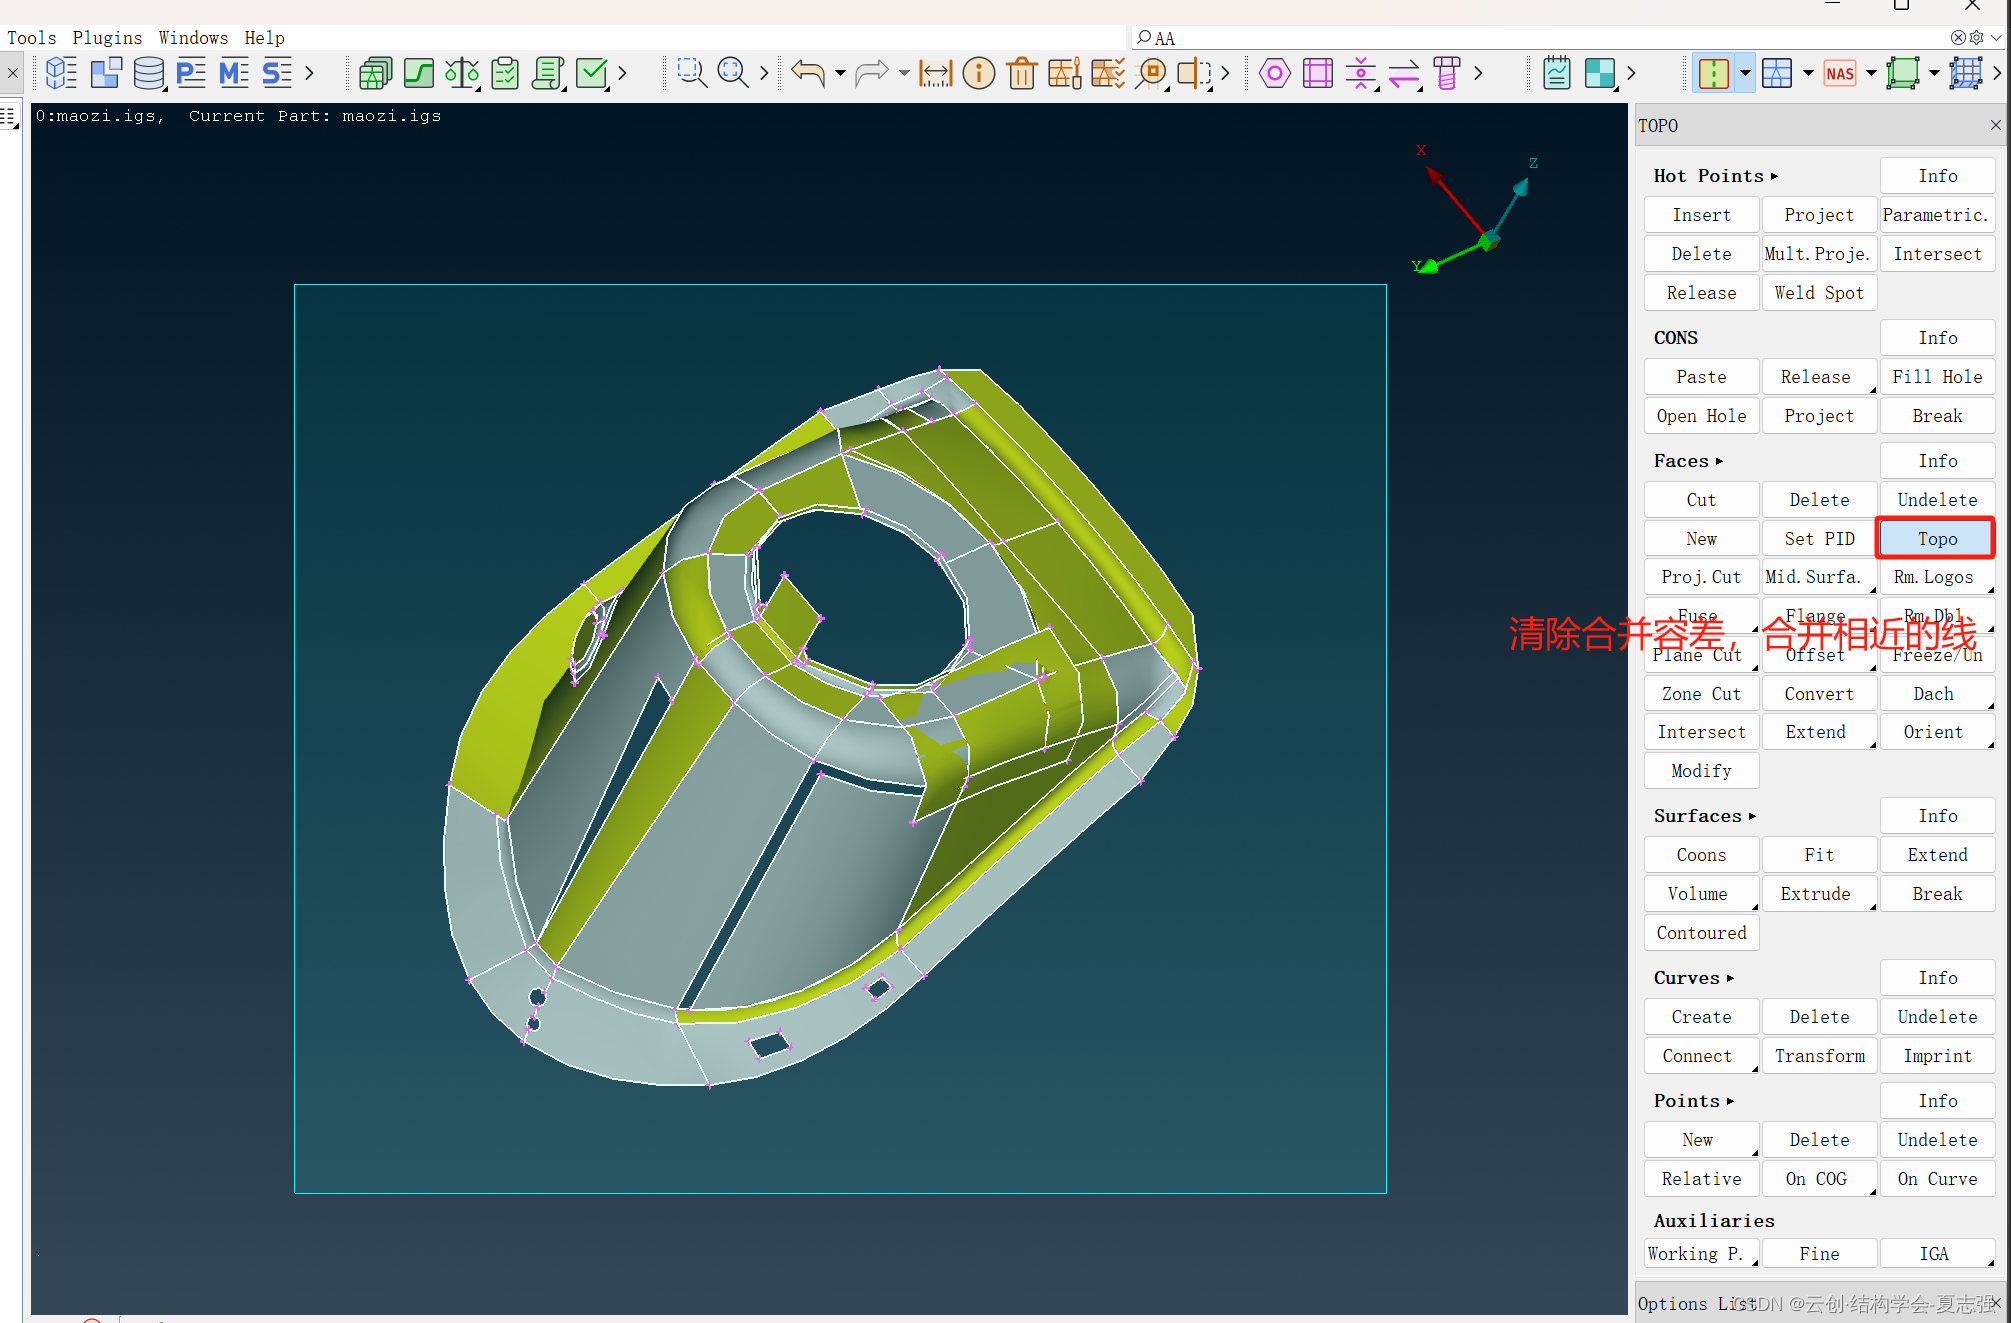
Task: Expand the Hot Points submenu arrow
Action: click(1774, 176)
